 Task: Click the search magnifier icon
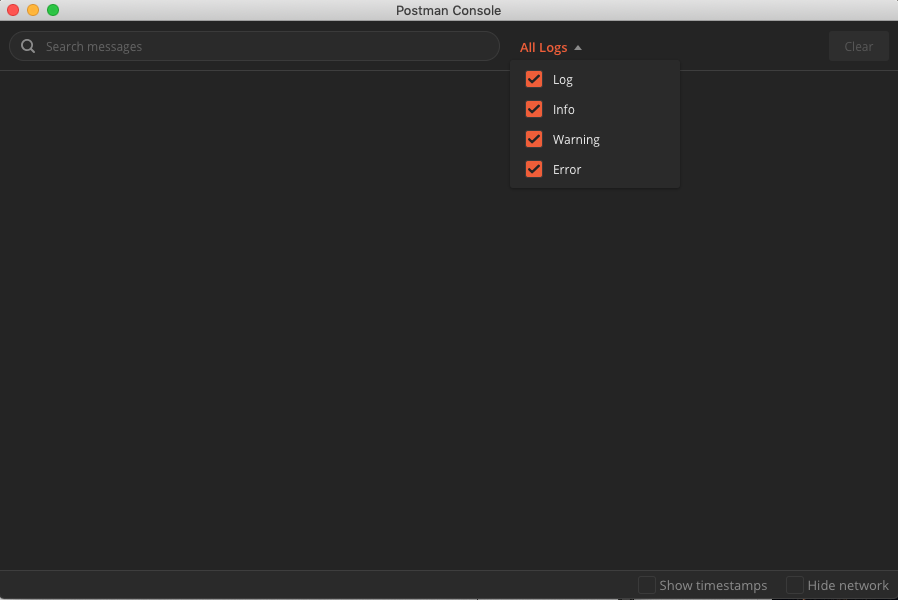[x=27, y=46]
